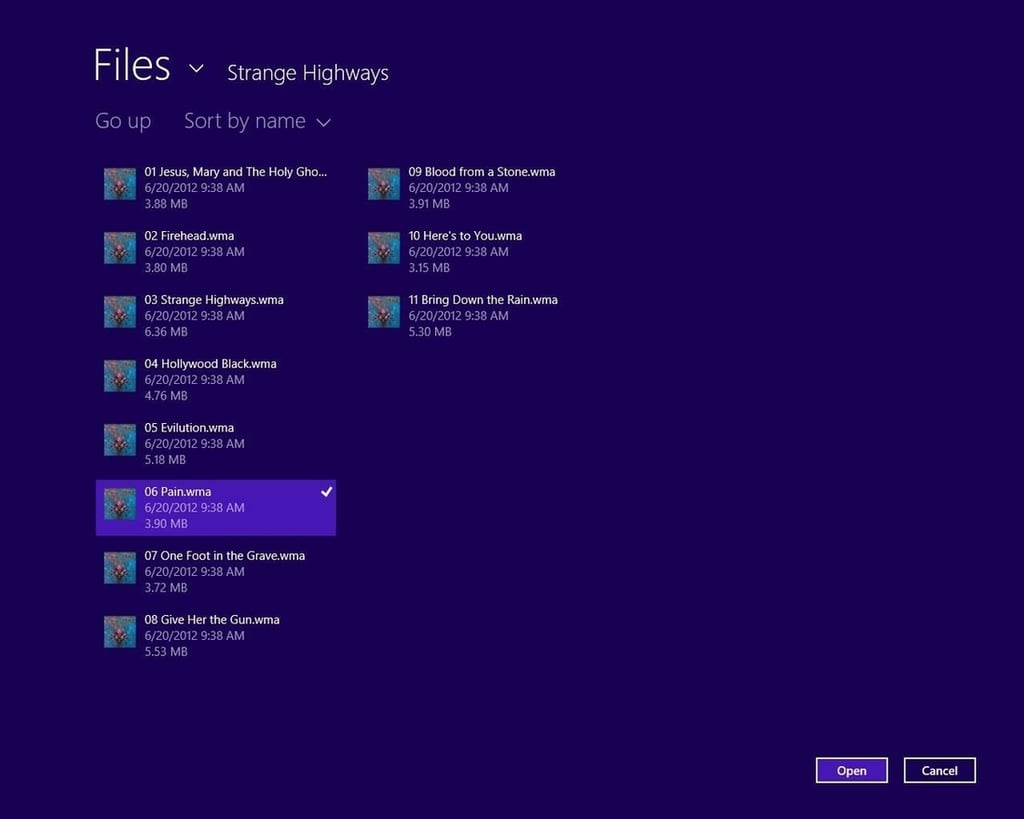
Task: Click the Strange Highways folder title
Action: point(308,73)
